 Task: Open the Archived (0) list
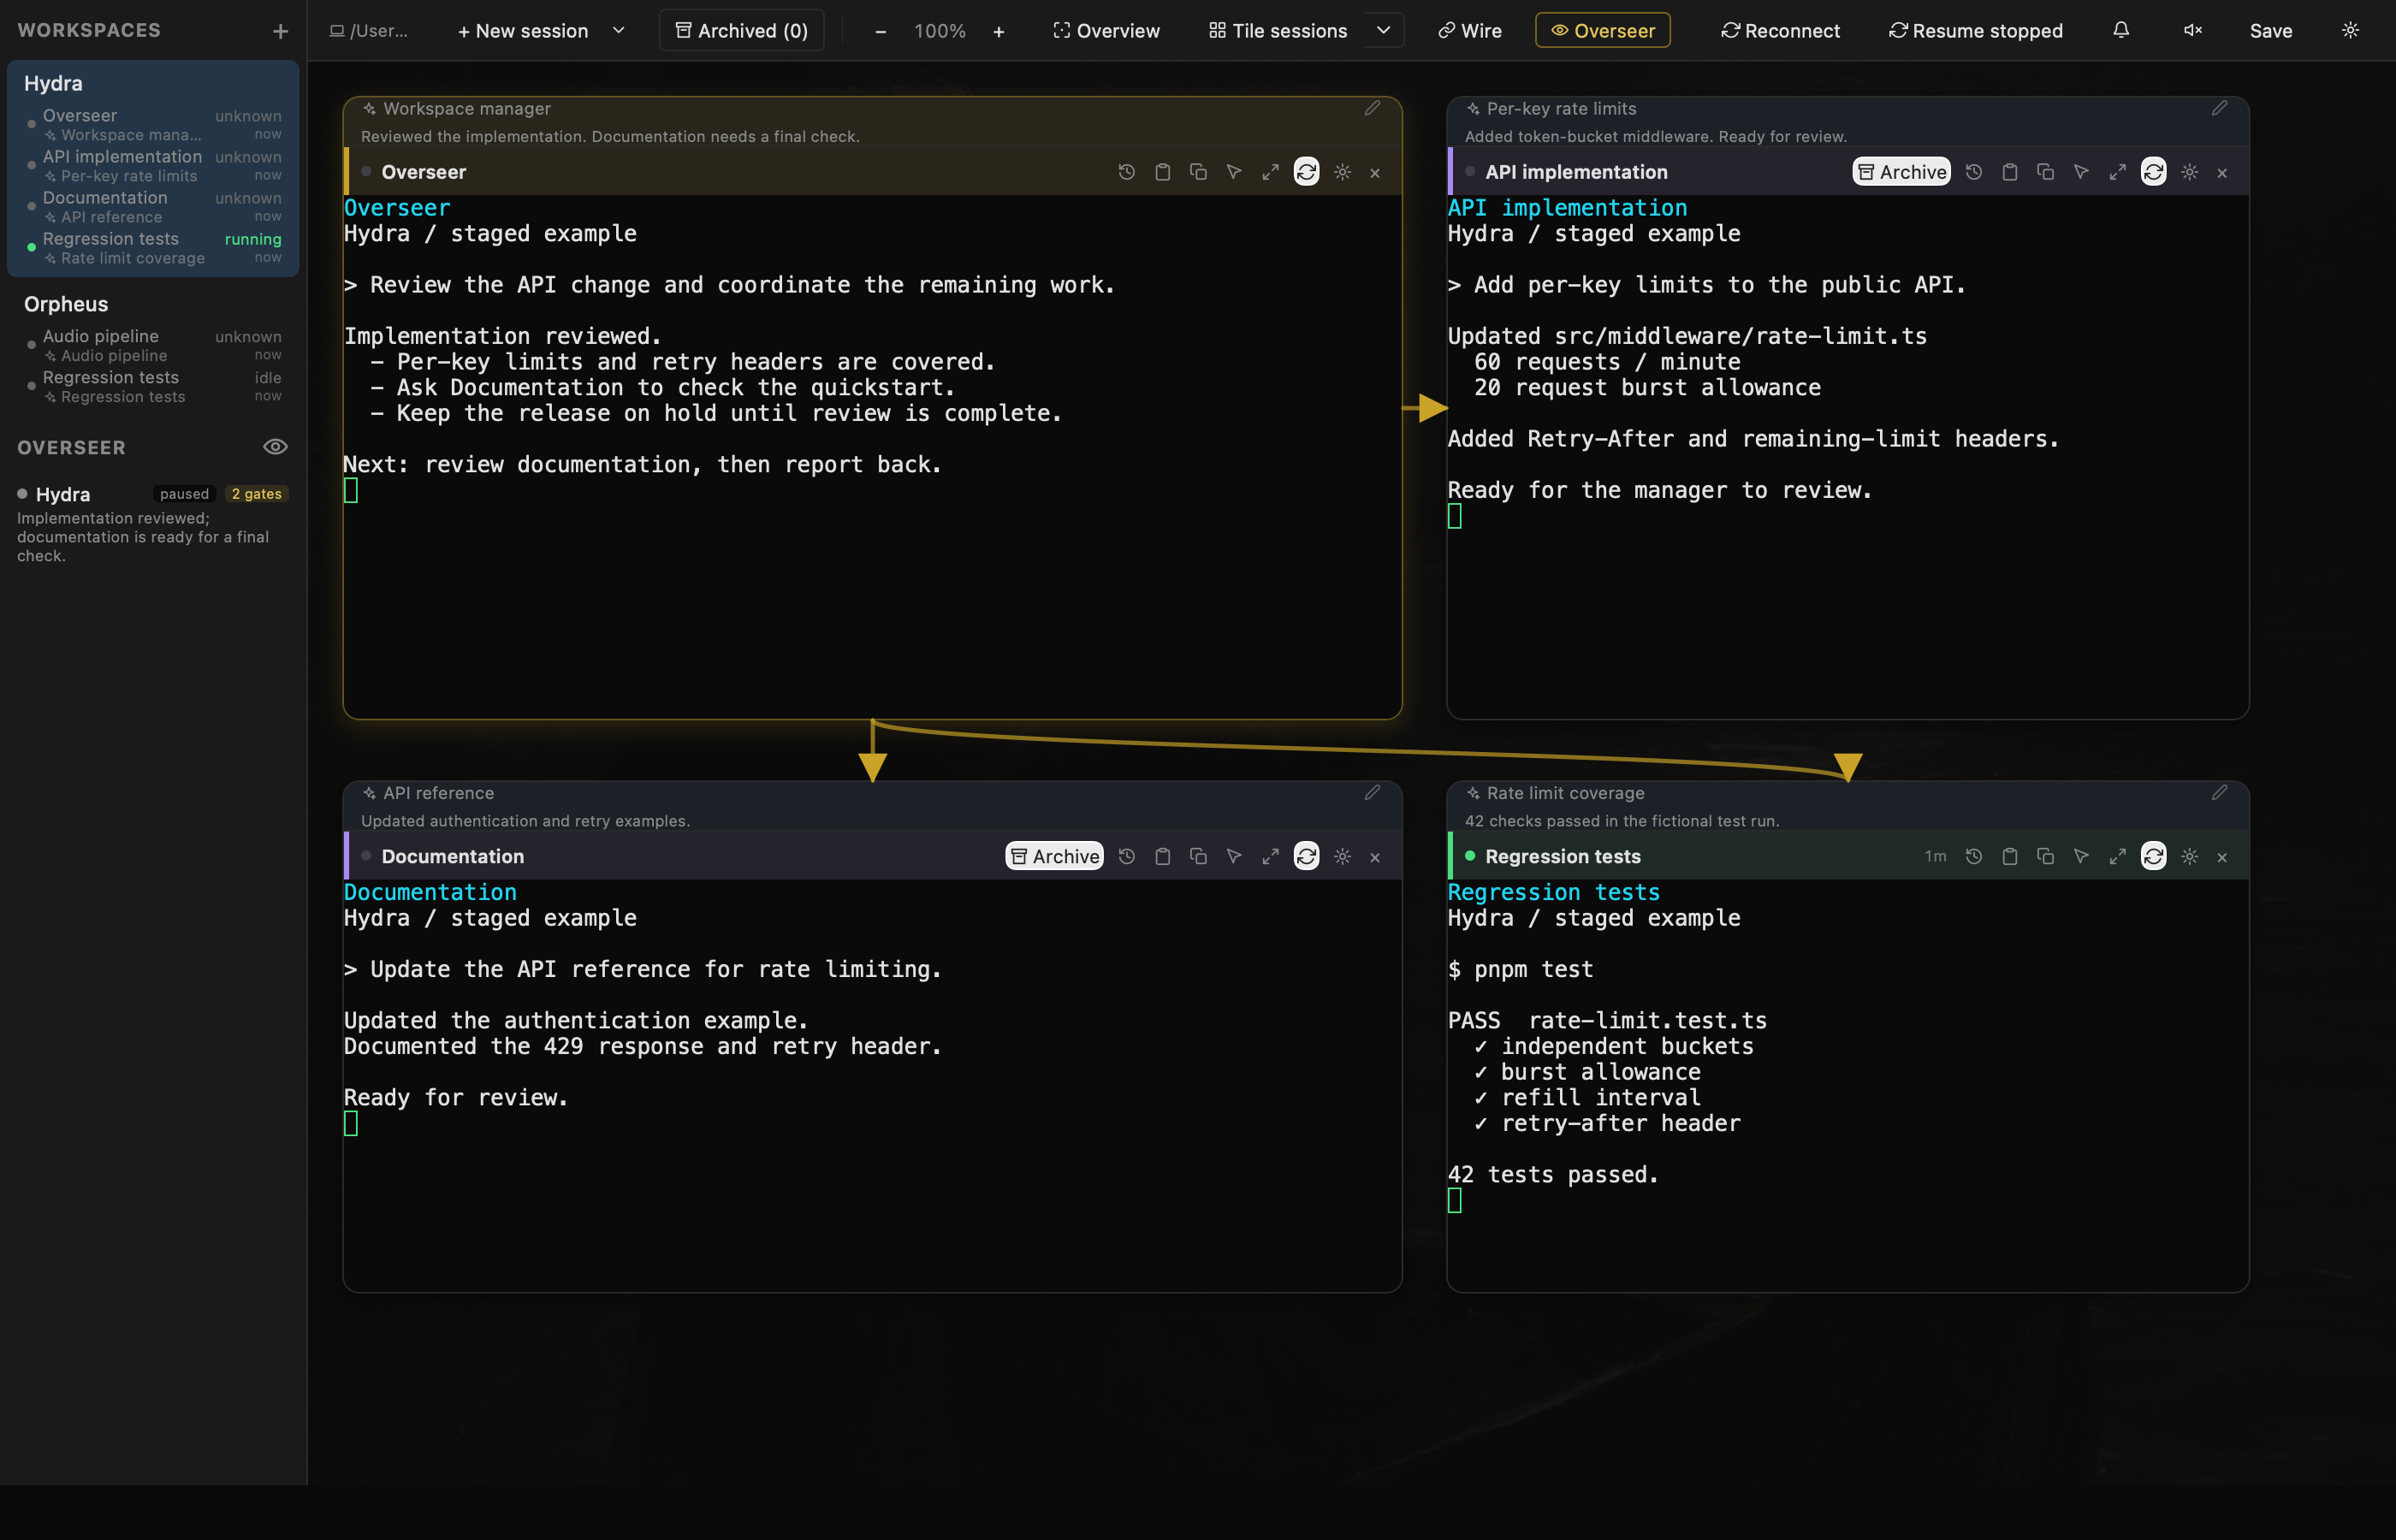pos(741,30)
